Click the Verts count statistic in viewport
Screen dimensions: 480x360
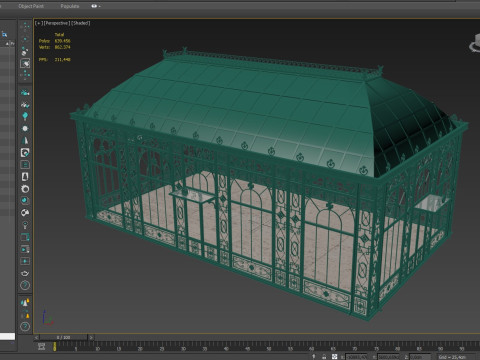pyautogui.click(x=55, y=47)
